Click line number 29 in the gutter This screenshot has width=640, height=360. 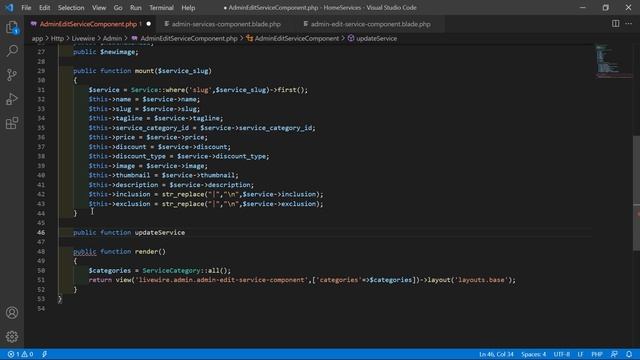click(41, 71)
